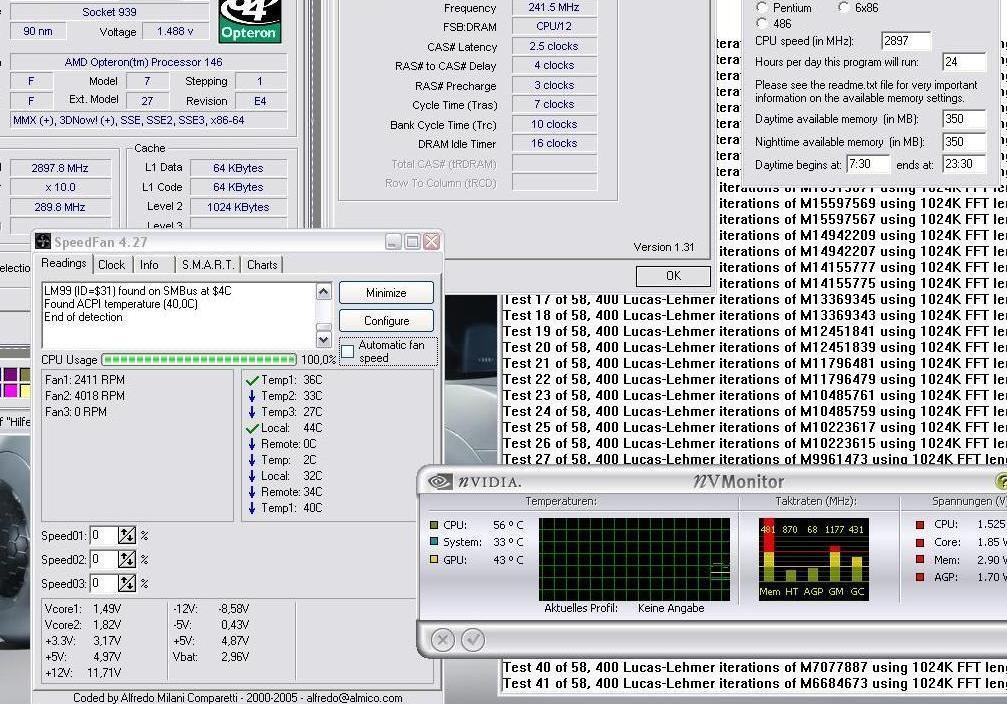Image resolution: width=1007 pixels, height=704 pixels.
Task: Select the 6x86 radio button
Action: 845,8
